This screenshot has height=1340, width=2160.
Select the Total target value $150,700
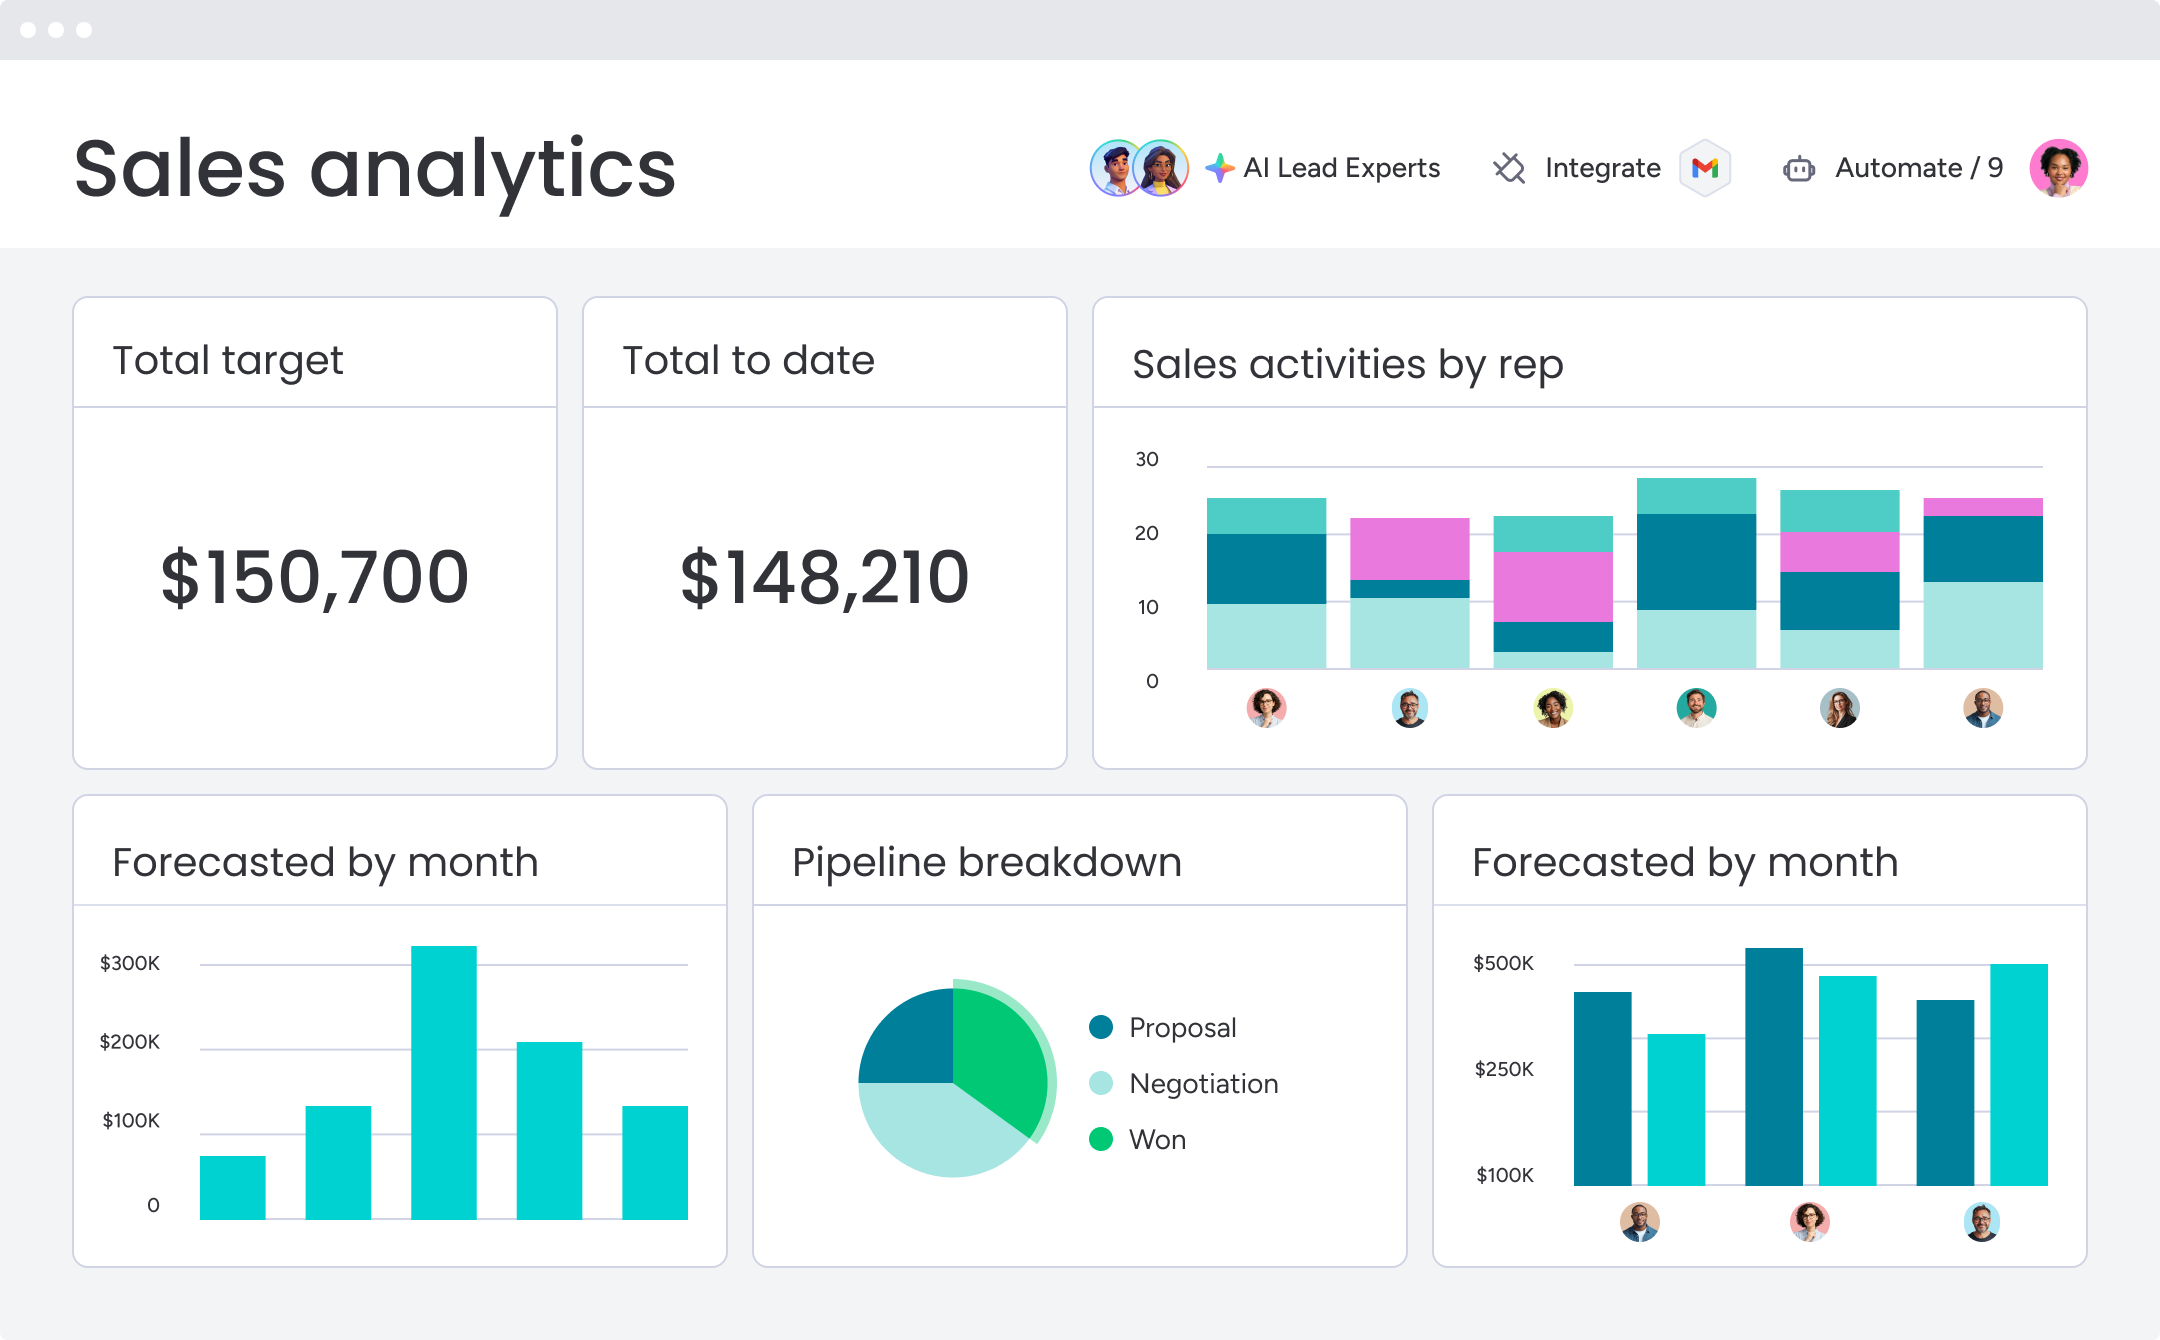(314, 576)
